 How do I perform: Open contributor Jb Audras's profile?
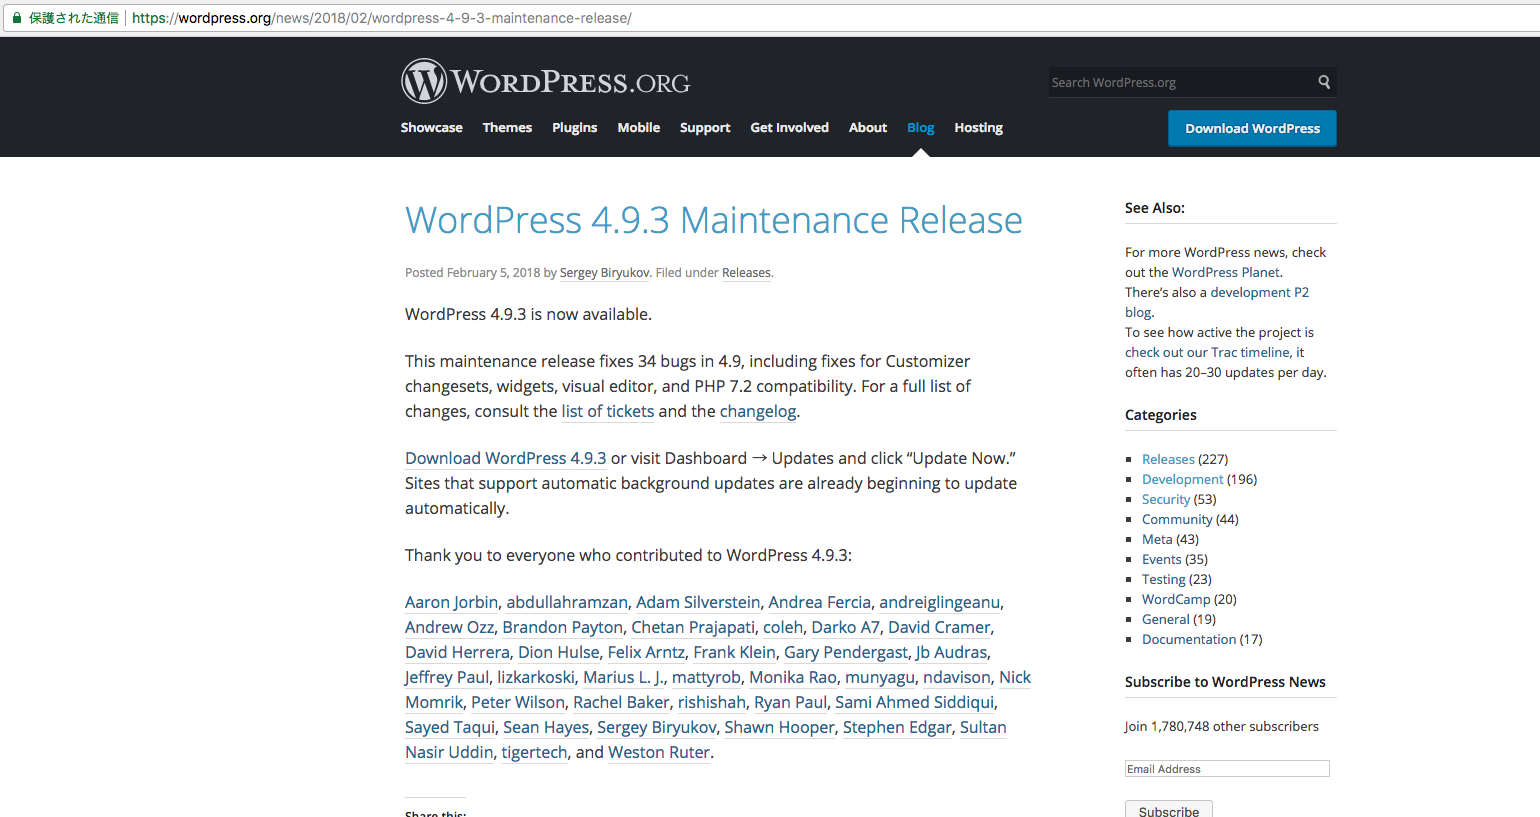click(x=951, y=652)
